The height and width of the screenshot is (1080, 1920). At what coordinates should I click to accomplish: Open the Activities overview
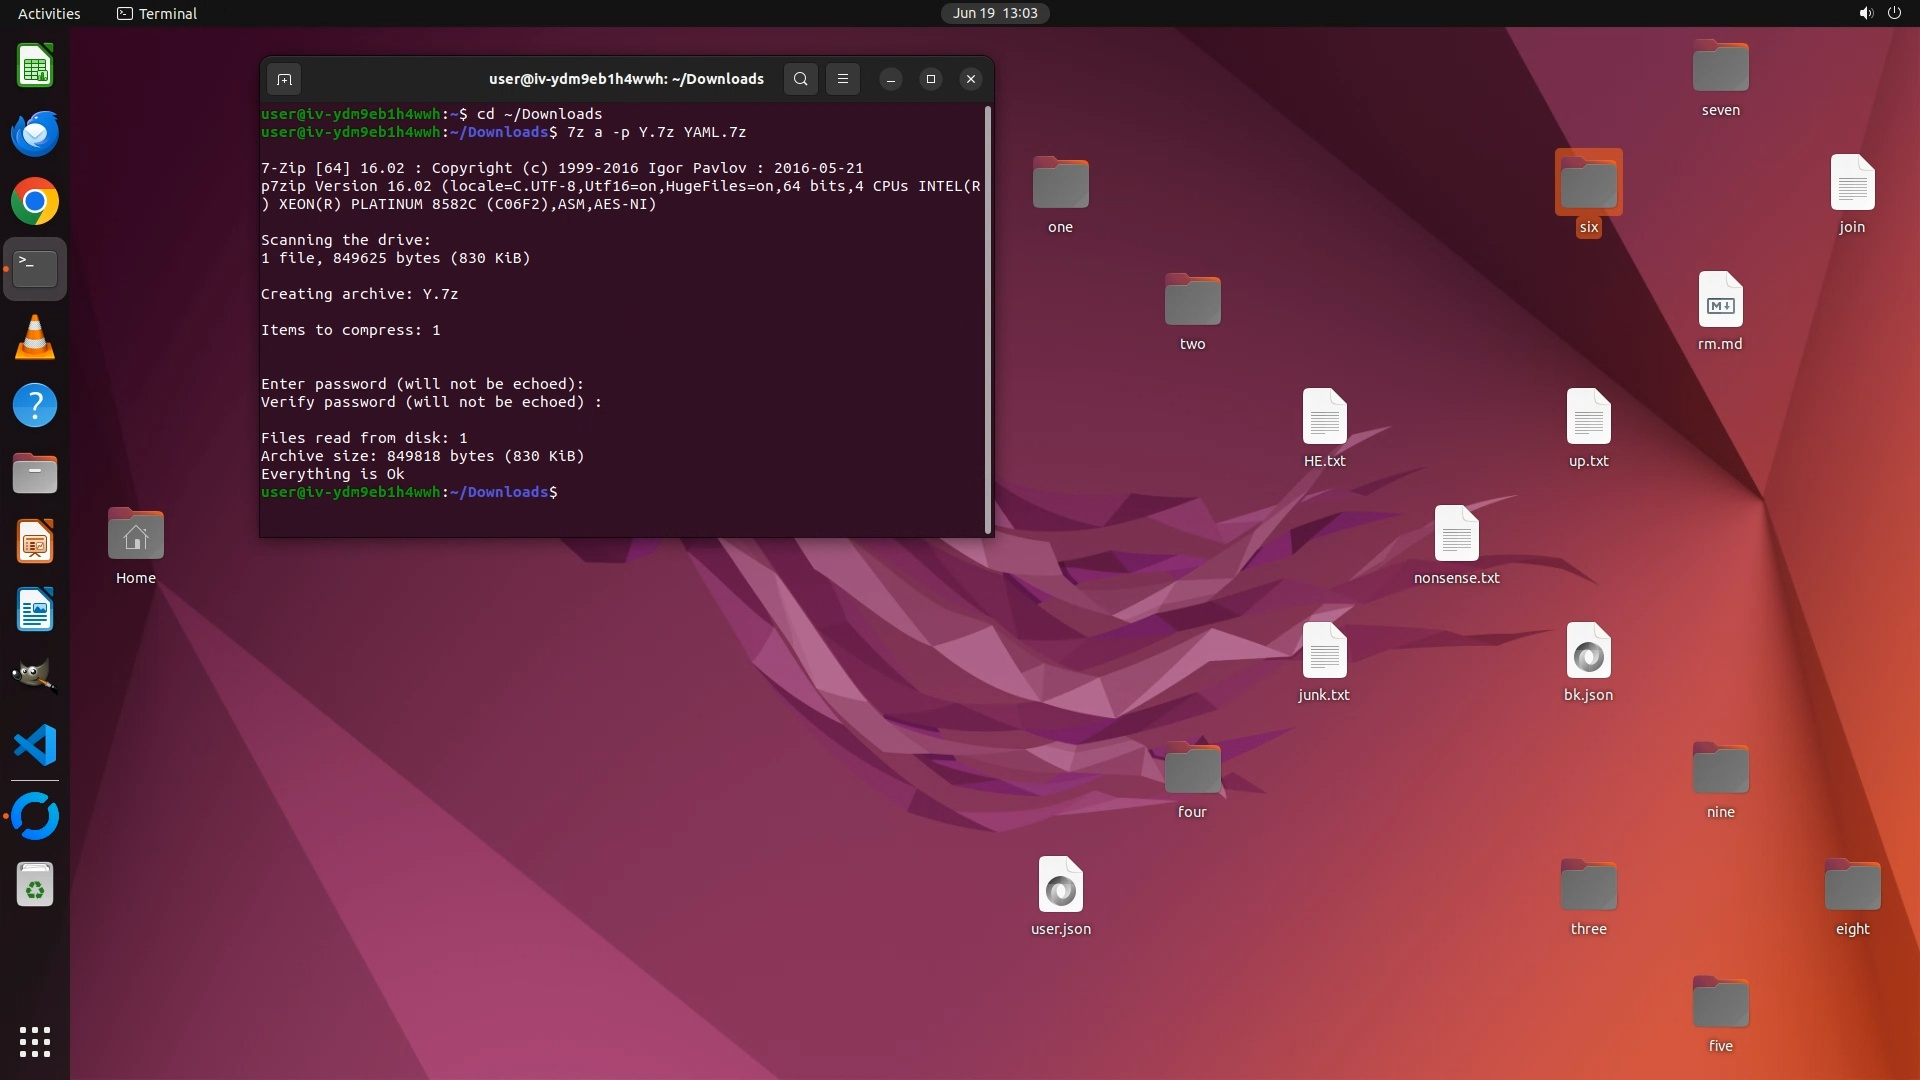click(49, 13)
